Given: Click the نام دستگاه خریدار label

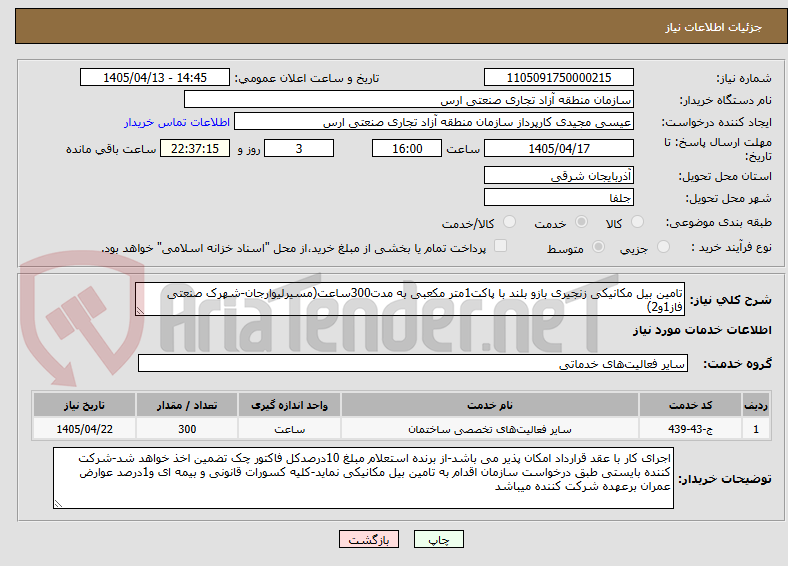Looking at the screenshot, I should pyautogui.click(x=726, y=100).
